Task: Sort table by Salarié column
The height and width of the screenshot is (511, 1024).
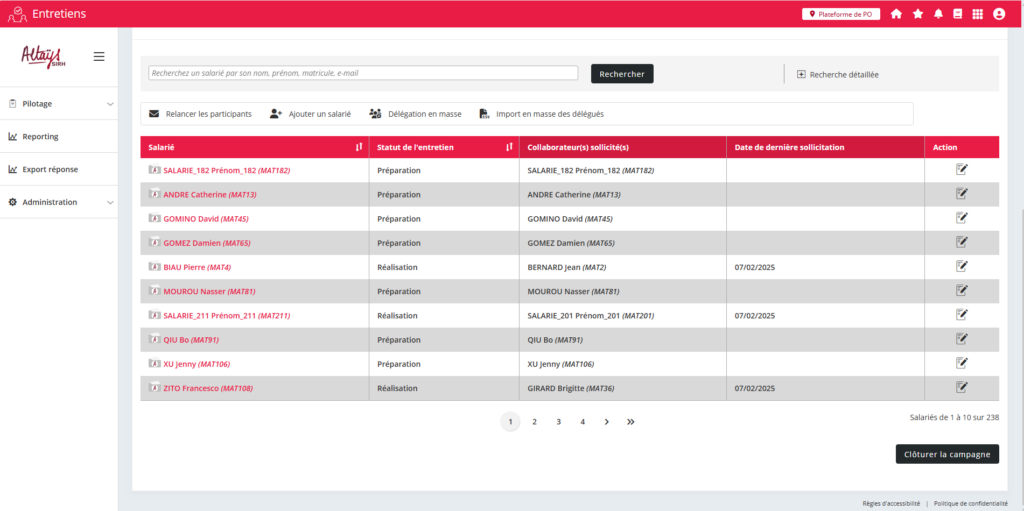Action: 358,147
